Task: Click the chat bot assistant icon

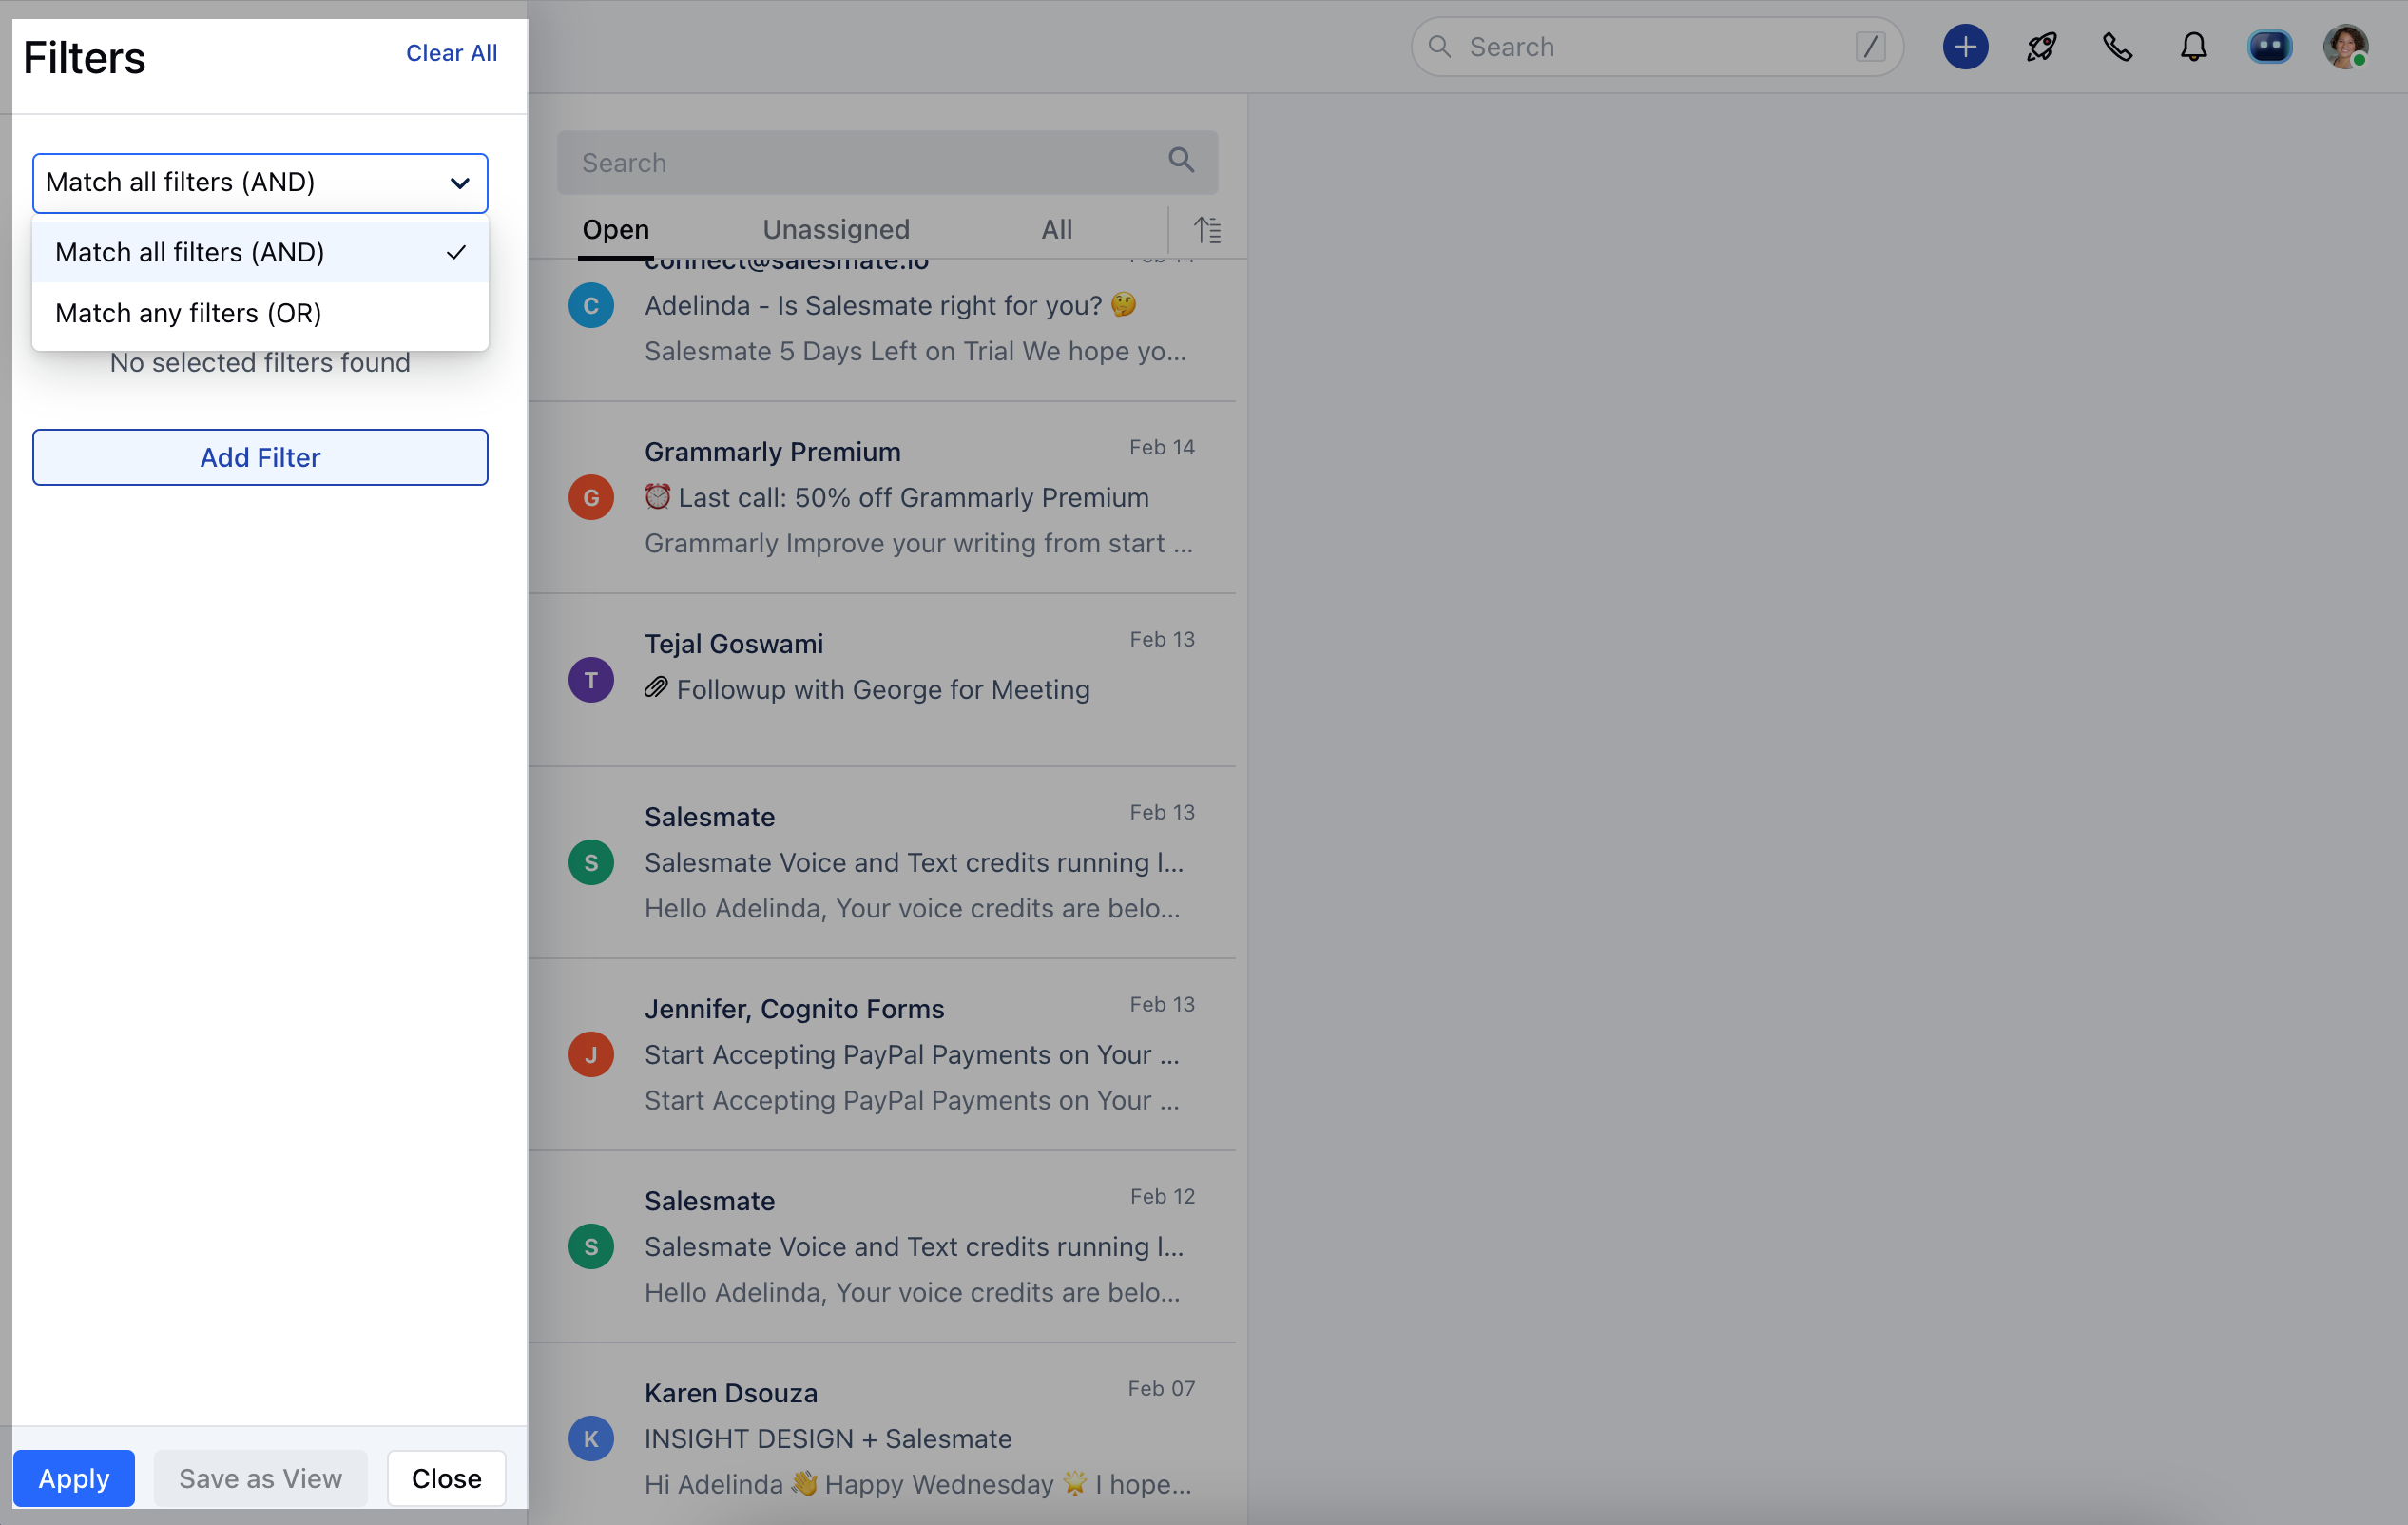Action: point(2269,47)
